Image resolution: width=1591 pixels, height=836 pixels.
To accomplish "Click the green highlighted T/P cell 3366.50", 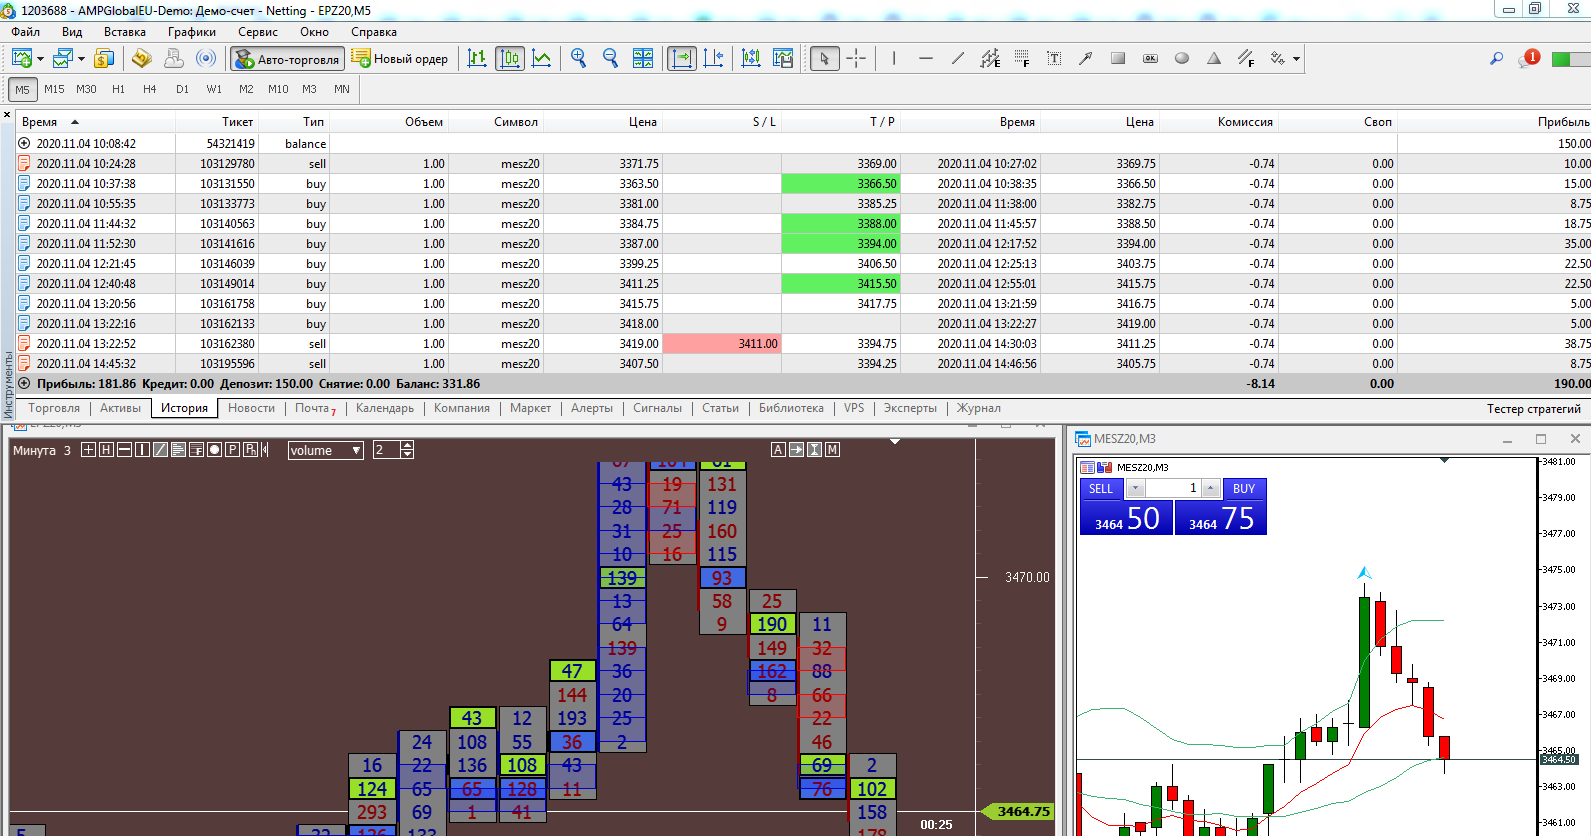I will coord(839,184).
